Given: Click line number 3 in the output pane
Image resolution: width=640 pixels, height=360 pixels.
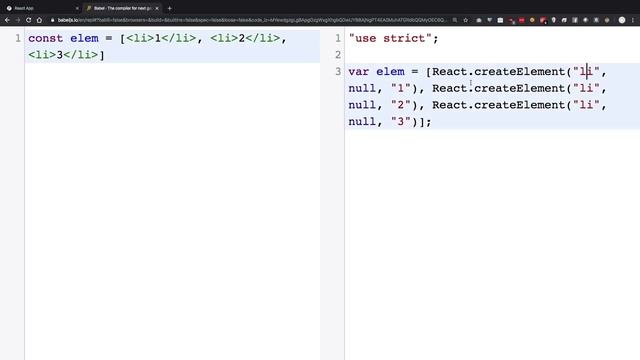Looking at the screenshot, I should pyautogui.click(x=338, y=72).
